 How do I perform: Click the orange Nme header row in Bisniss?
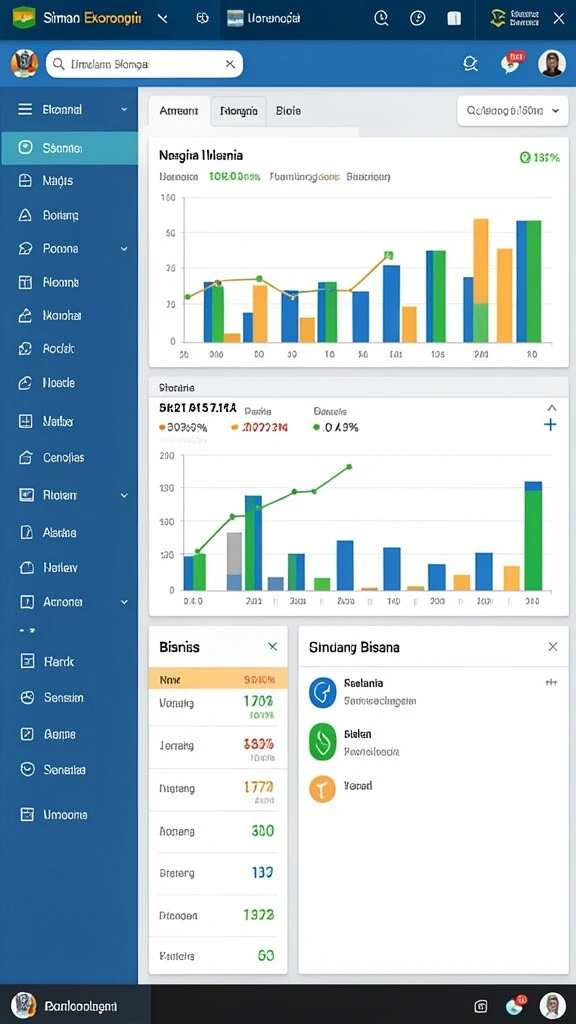pyautogui.click(x=218, y=679)
